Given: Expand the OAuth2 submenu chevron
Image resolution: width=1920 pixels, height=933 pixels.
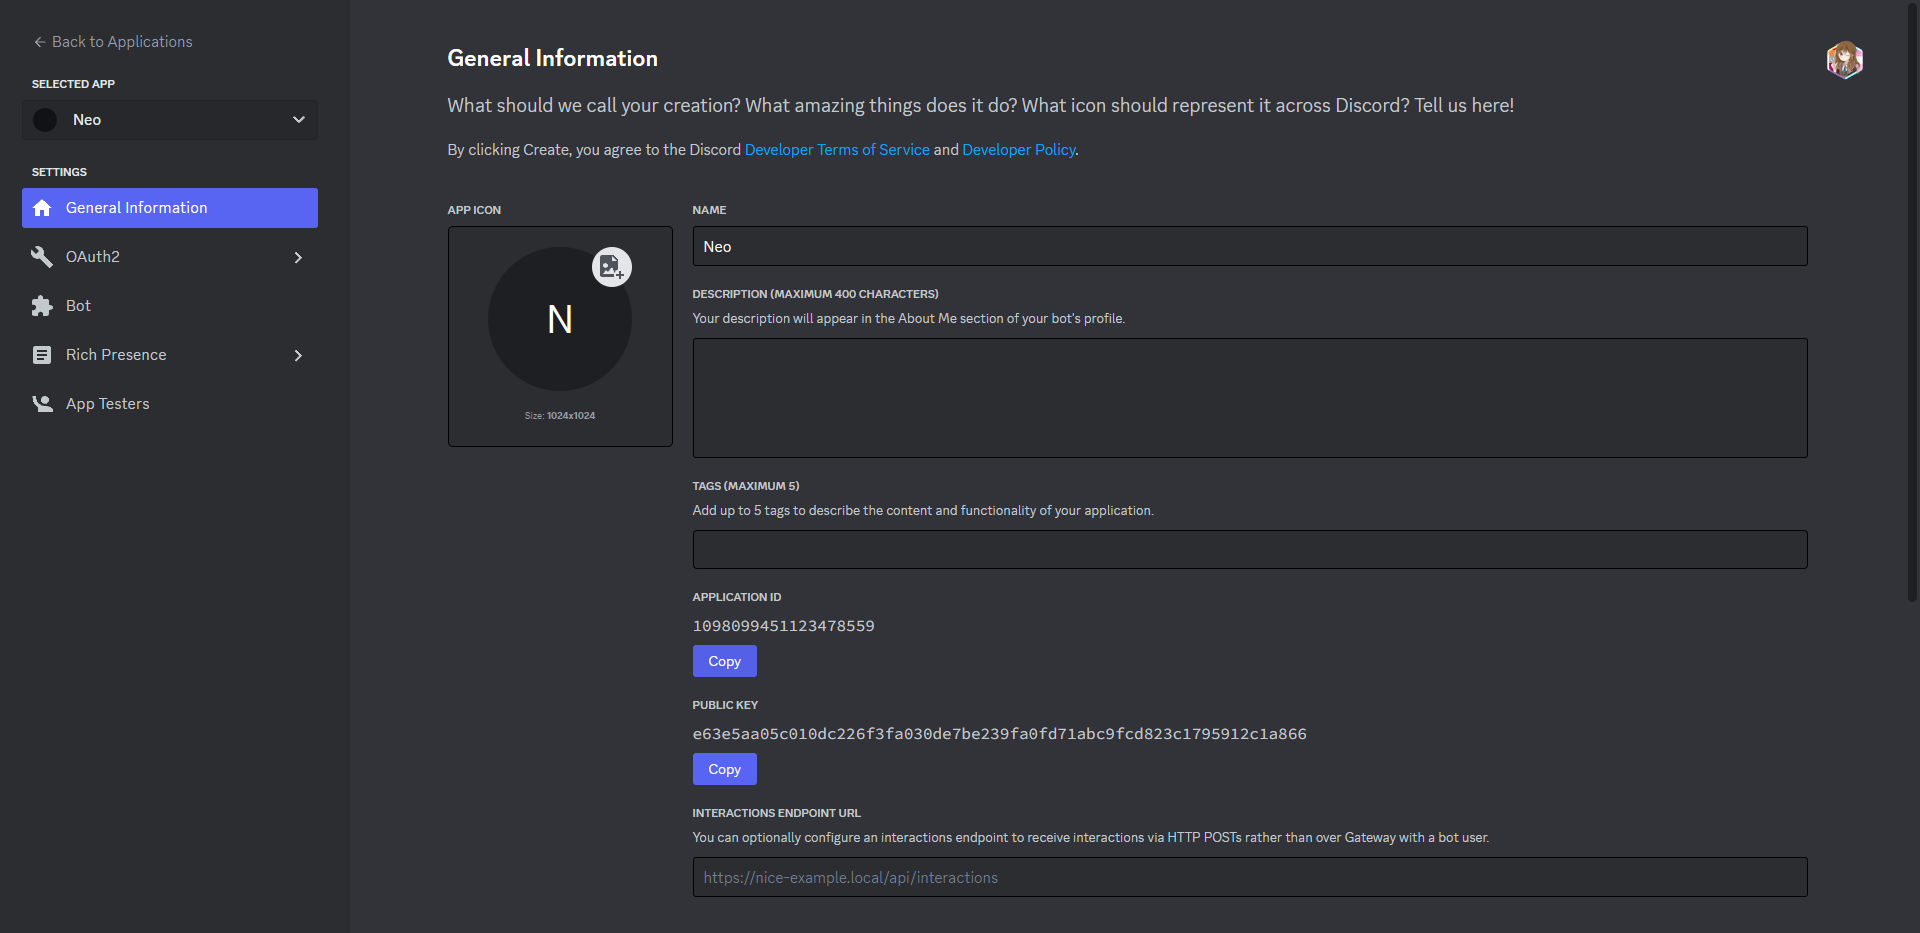Looking at the screenshot, I should tap(298, 257).
